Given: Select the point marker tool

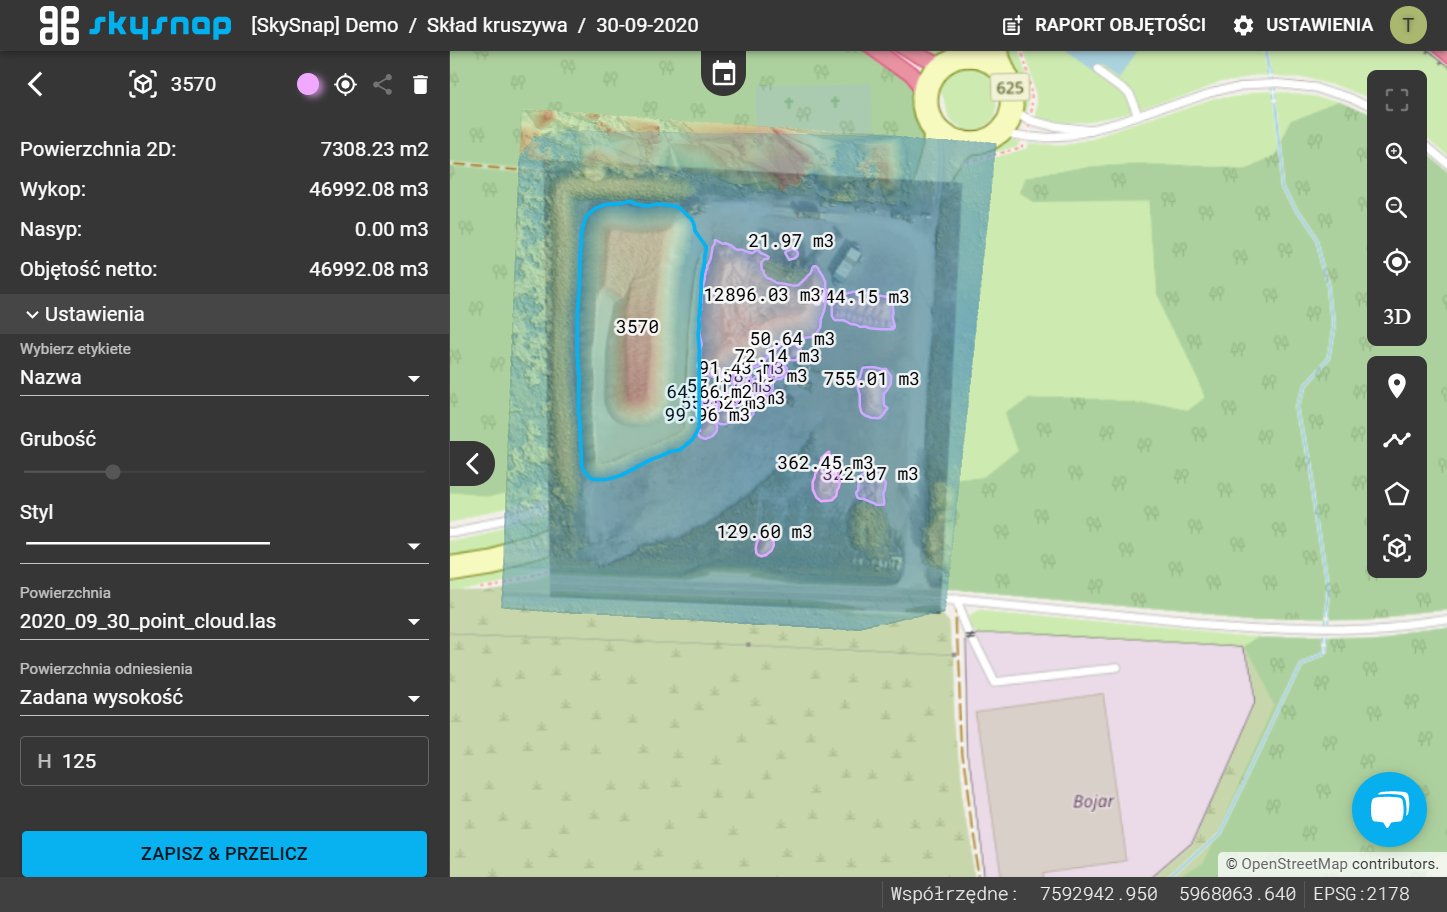Looking at the screenshot, I should point(1397,385).
